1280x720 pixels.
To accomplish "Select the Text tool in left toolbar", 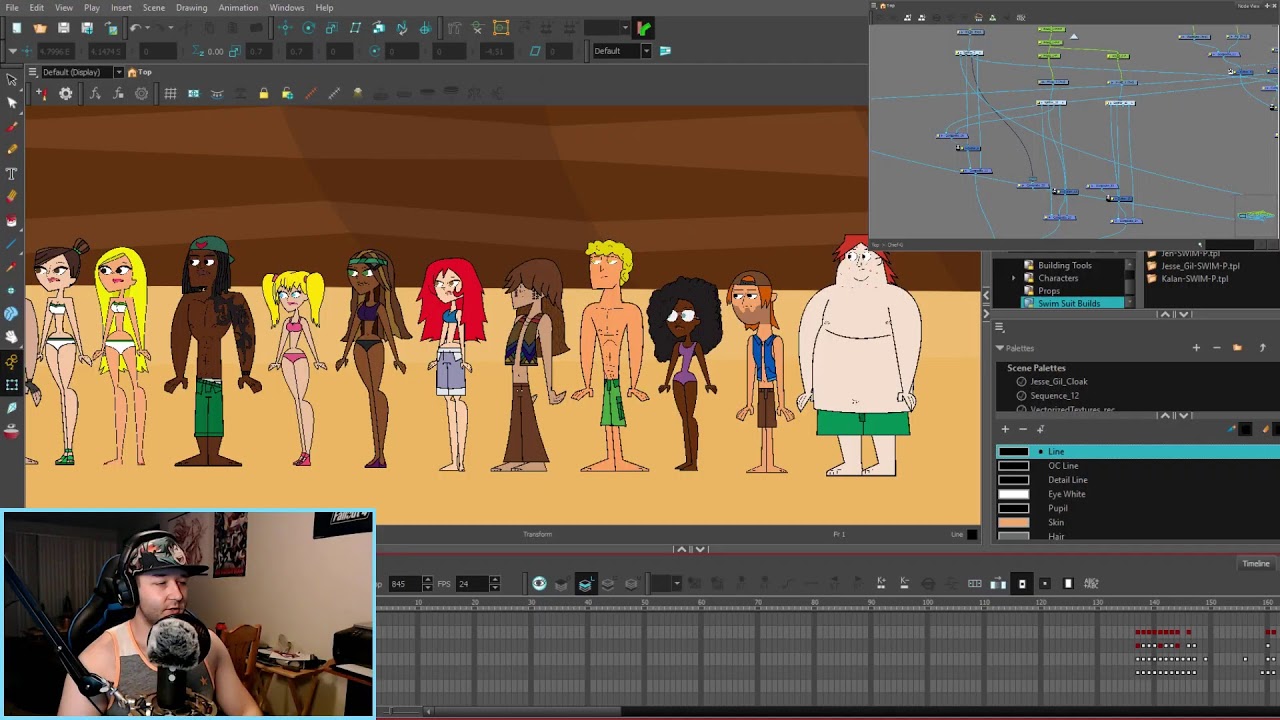I will point(12,173).
